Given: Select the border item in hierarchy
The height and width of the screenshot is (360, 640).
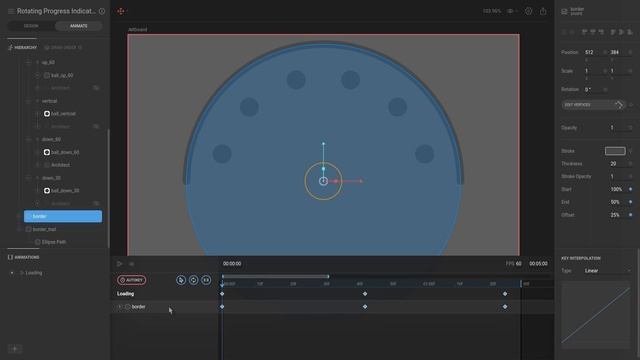Looking at the screenshot, I should click(63, 216).
